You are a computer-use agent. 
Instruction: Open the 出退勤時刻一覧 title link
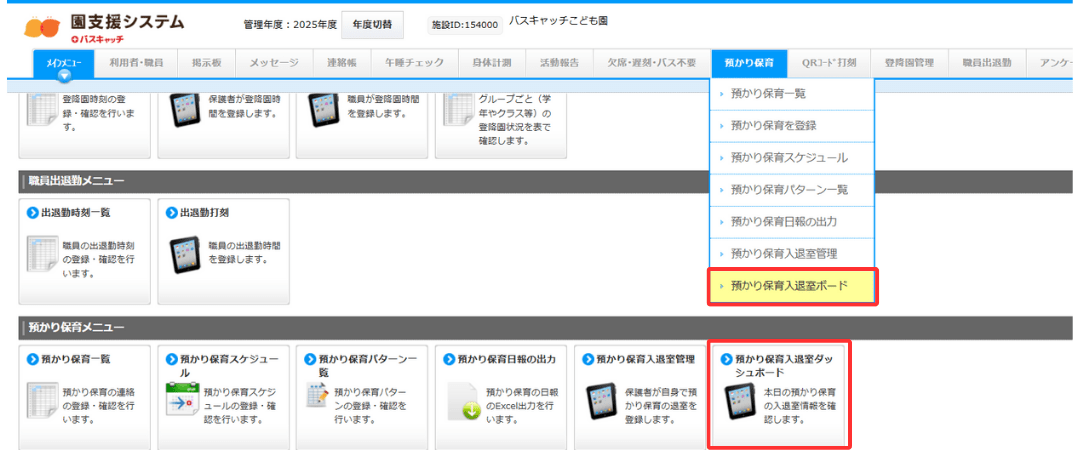pyautogui.click(x=75, y=213)
